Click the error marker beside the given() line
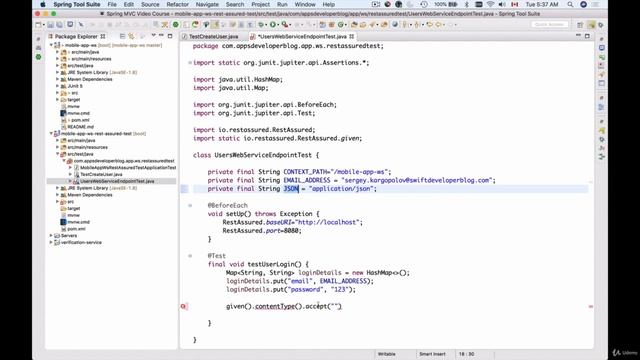Image resolution: width=640 pixels, height=360 pixels. click(184, 306)
